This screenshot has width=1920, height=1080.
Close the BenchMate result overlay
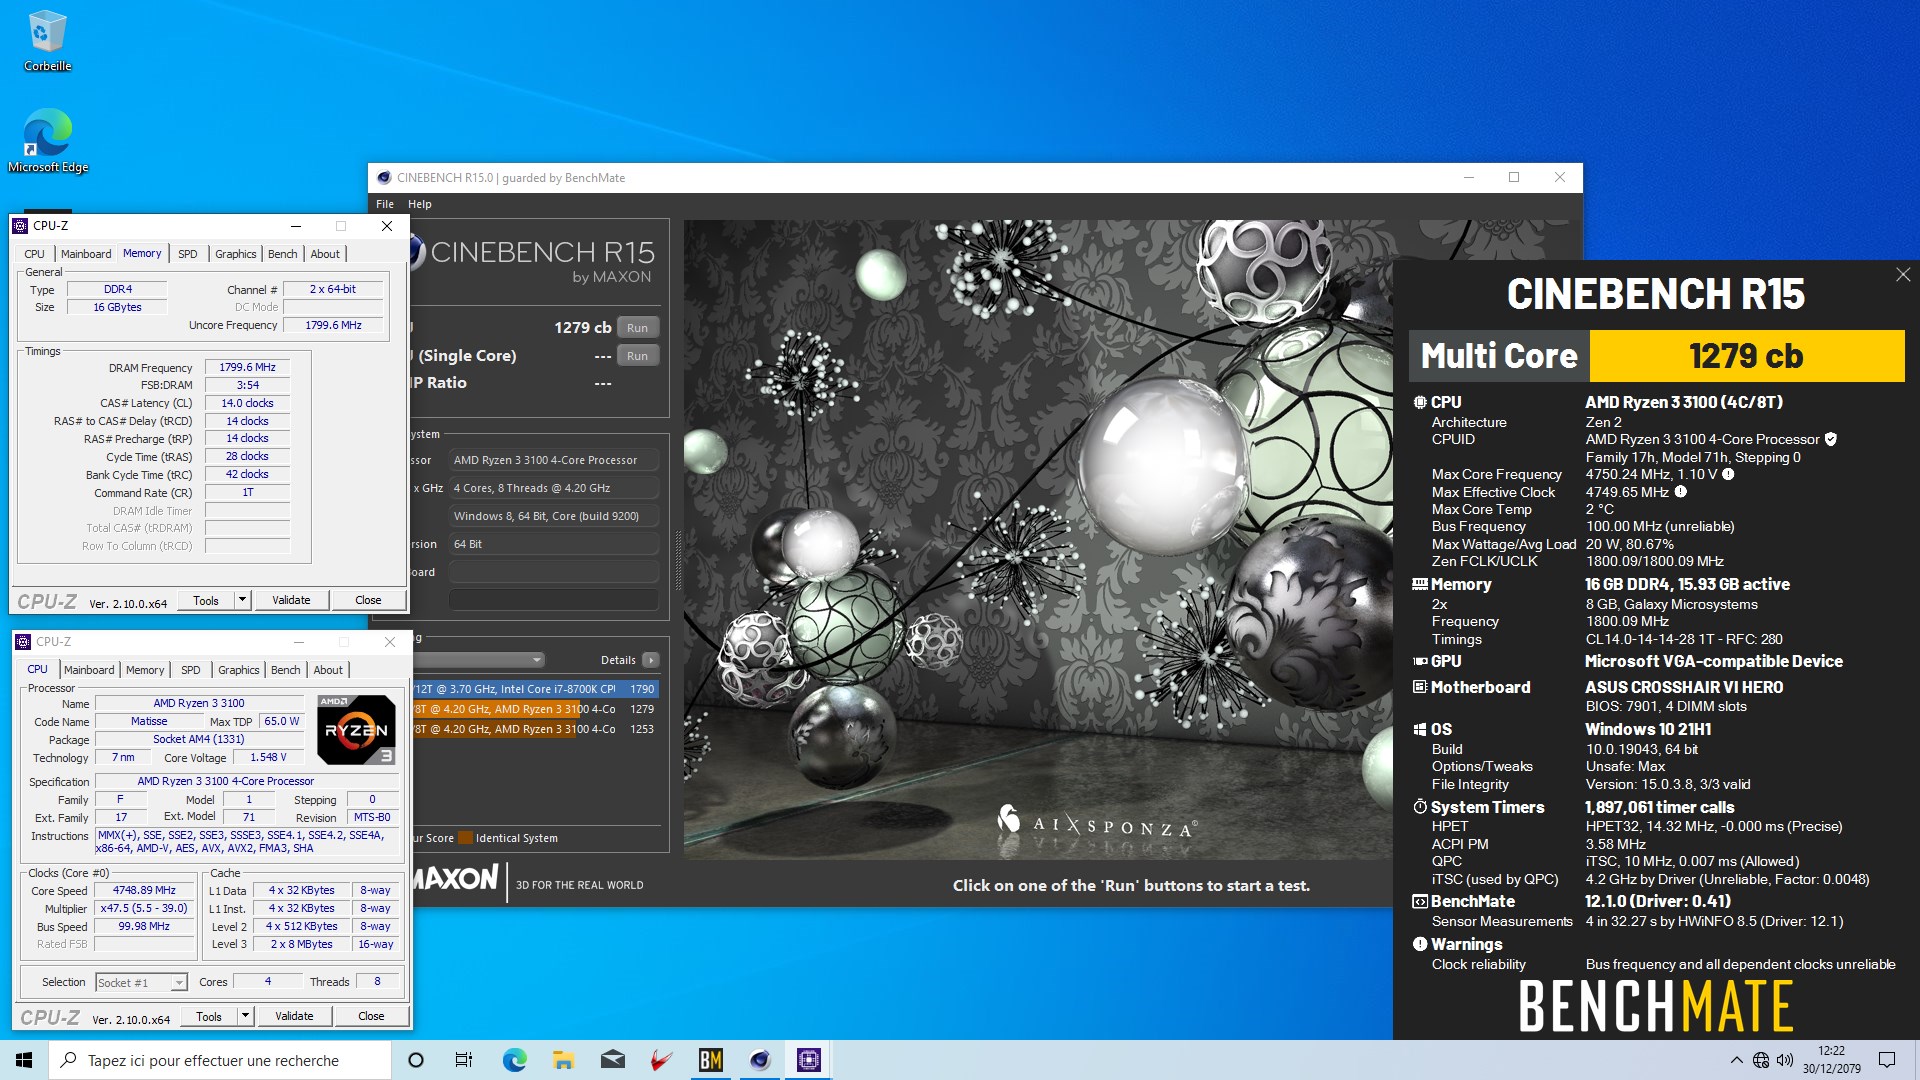pyautogui.click(x=1902, y=274)
